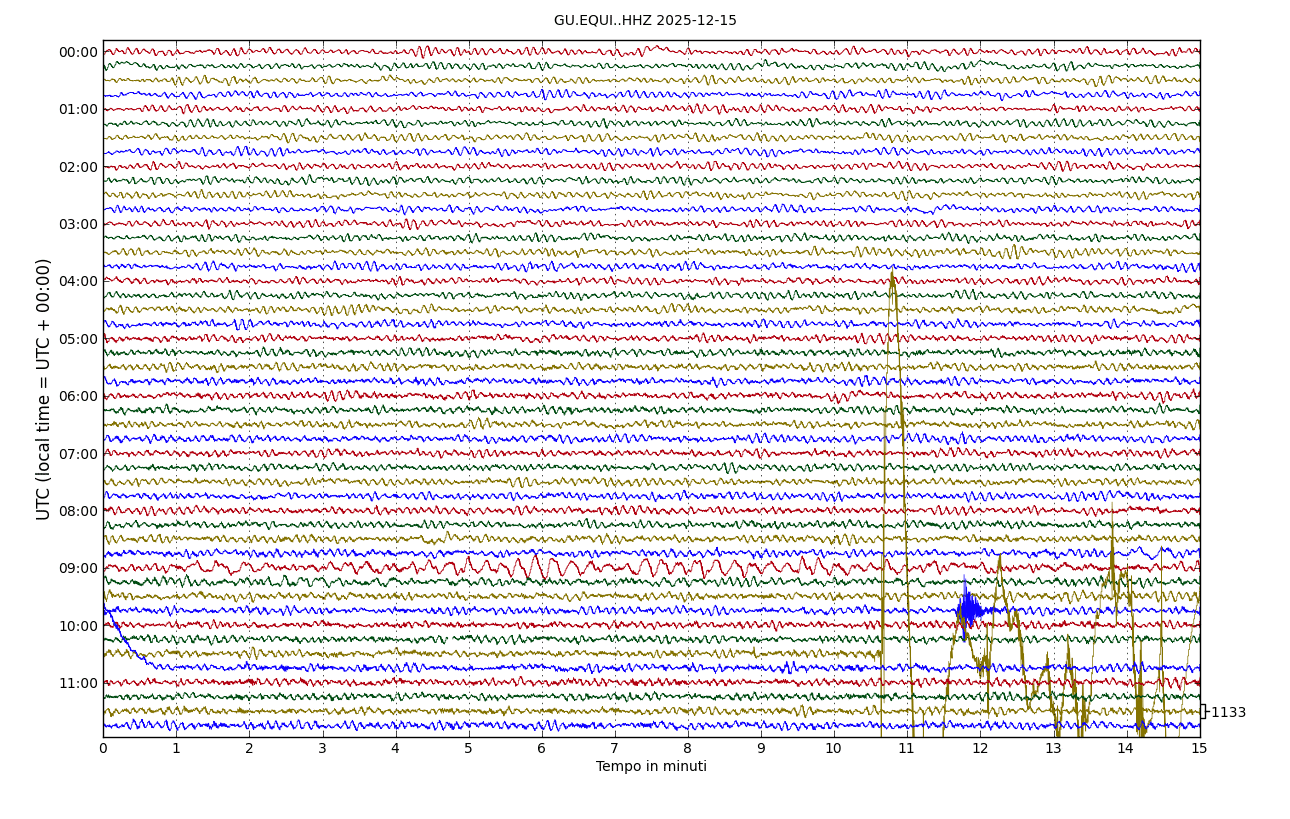Click the 'Tempo in minuti' x-axis label
The image size is (1290, 819).
coord(651,767)
